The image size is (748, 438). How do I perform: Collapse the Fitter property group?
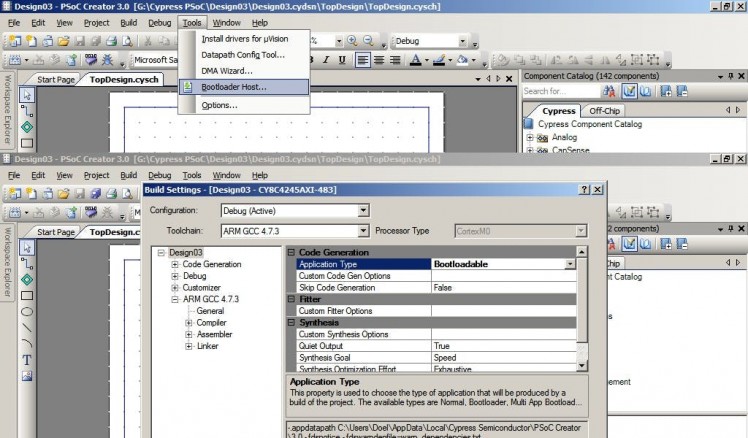291,299
